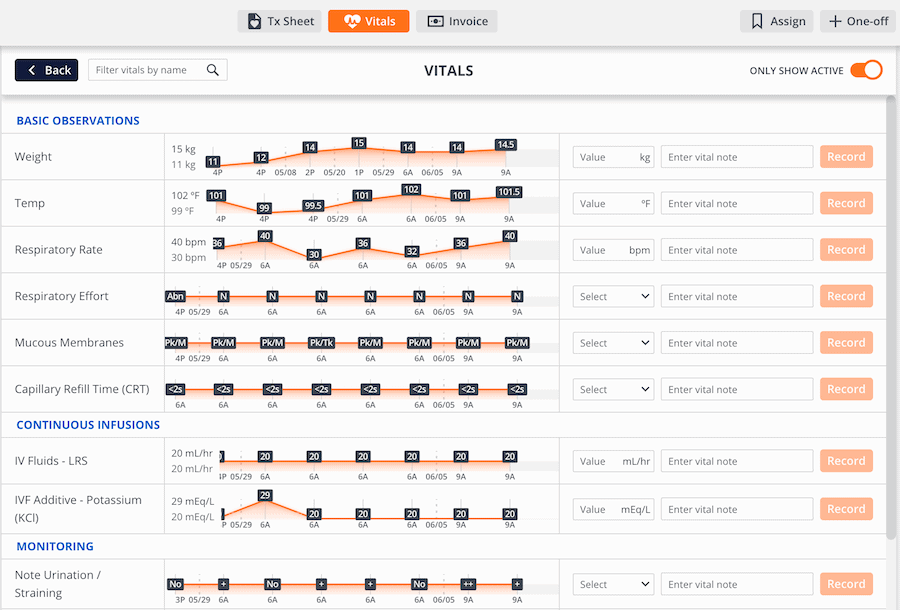
Task: Click the Invoice money icon
Action: 435,21
